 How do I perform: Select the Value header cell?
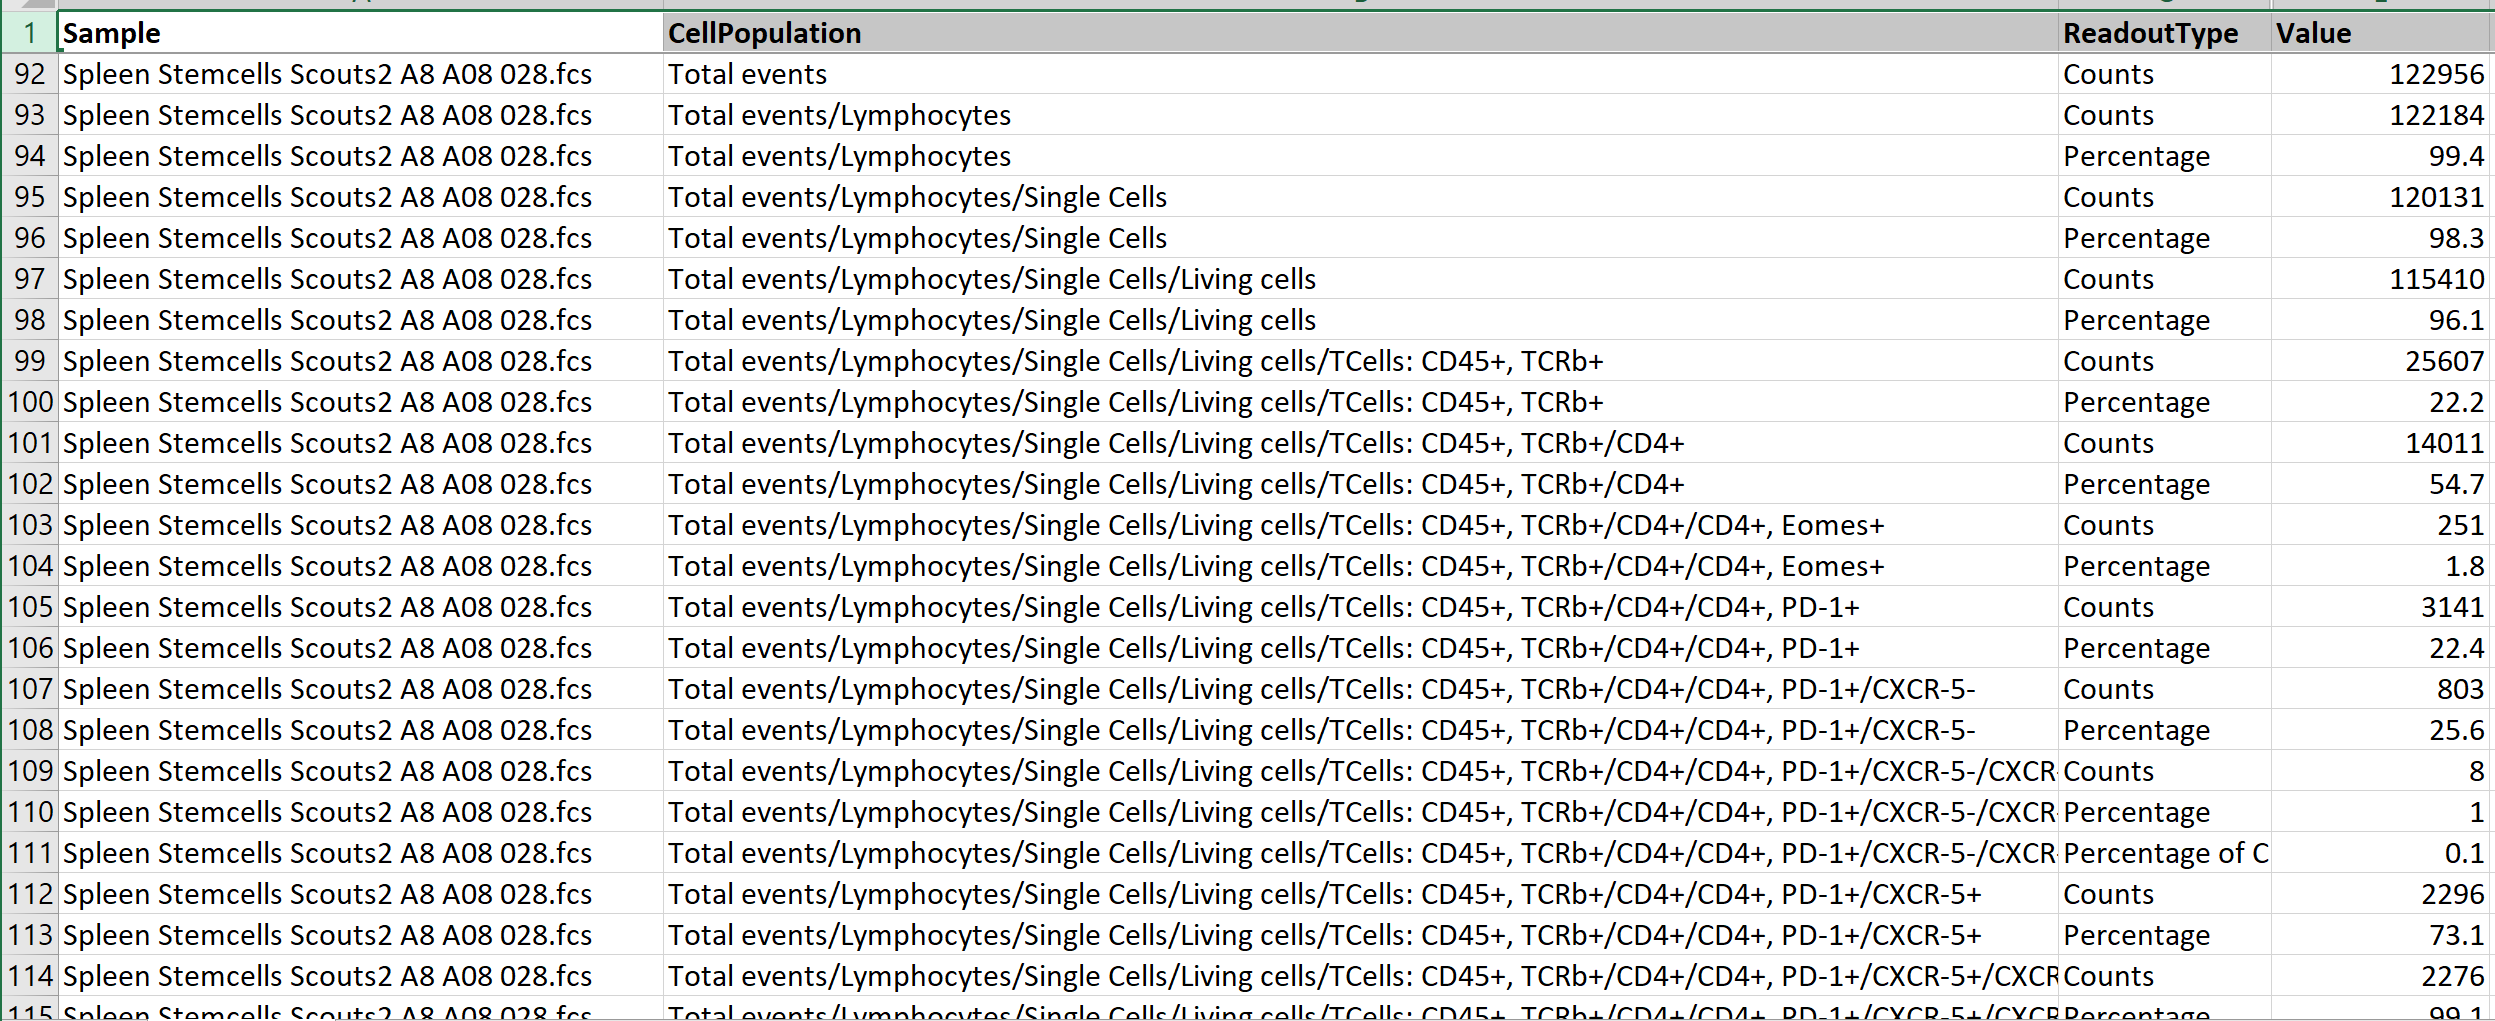tap(2380, 33)
